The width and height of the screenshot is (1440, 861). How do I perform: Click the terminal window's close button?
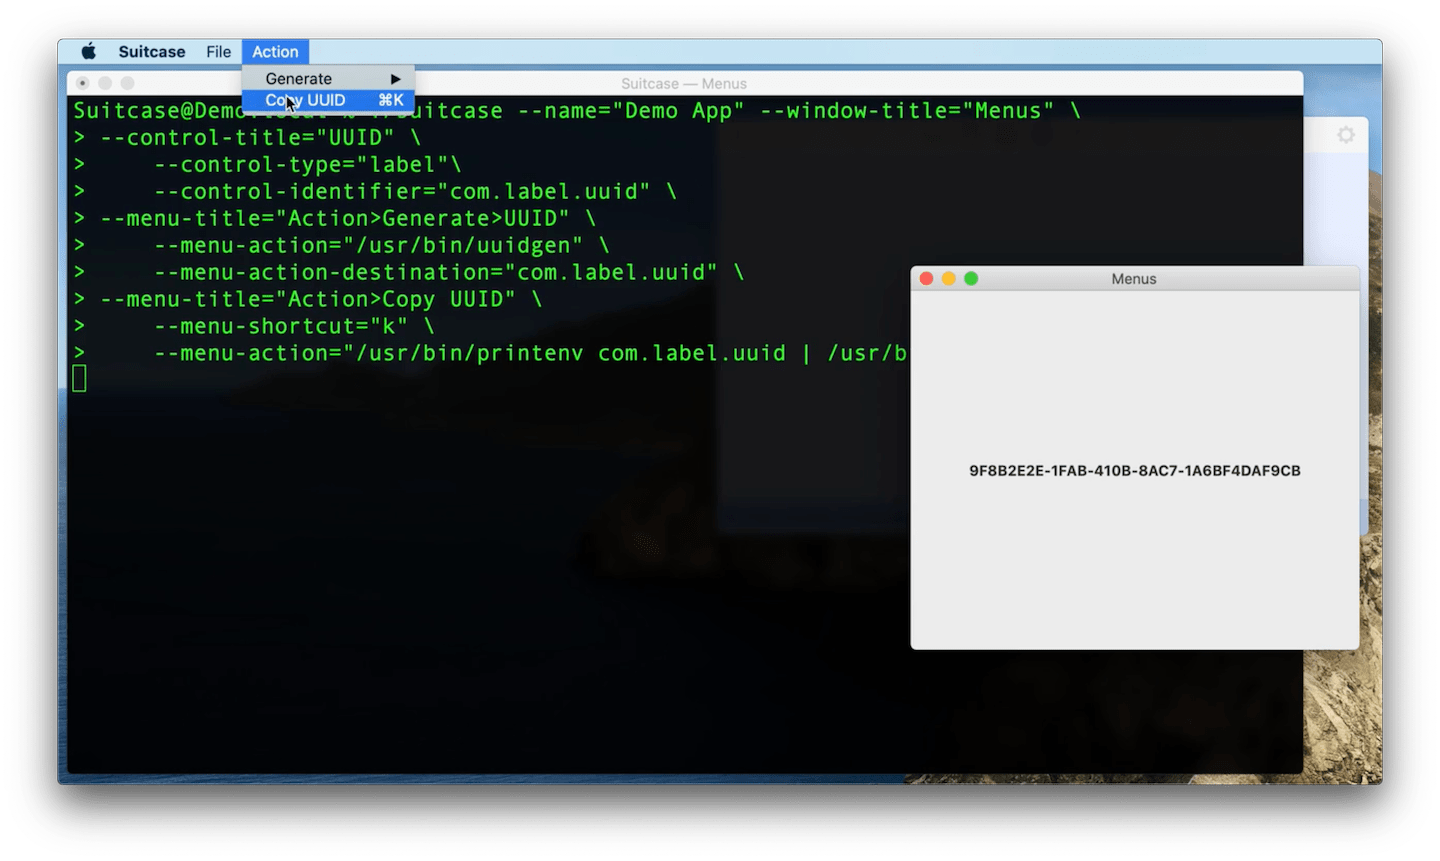83,83
